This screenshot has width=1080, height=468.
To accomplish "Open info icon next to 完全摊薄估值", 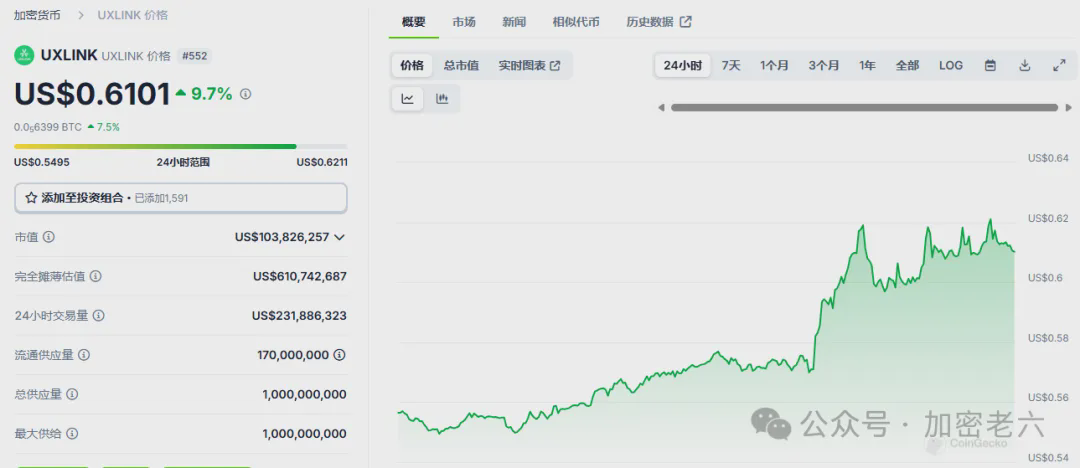I will [96, 276].
